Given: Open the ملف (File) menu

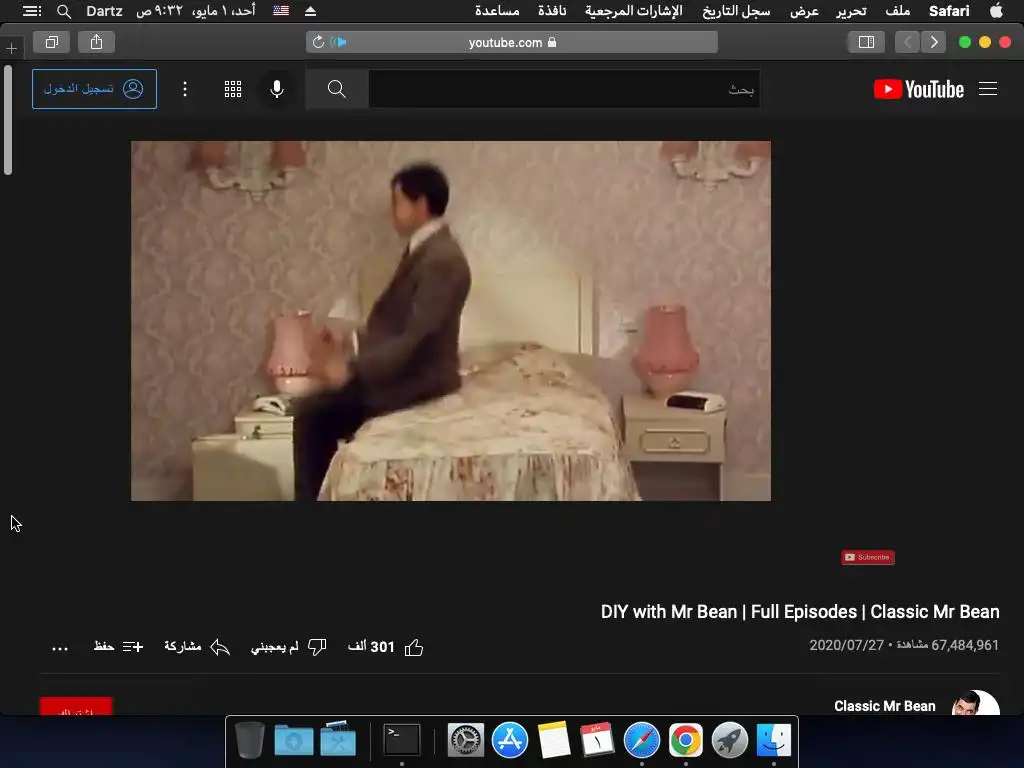Looking at the screenshot, I should click(898, 10).
